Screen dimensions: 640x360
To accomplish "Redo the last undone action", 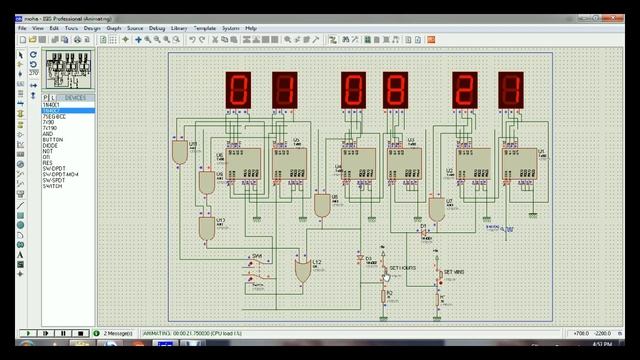I will (x=202, y=40).
